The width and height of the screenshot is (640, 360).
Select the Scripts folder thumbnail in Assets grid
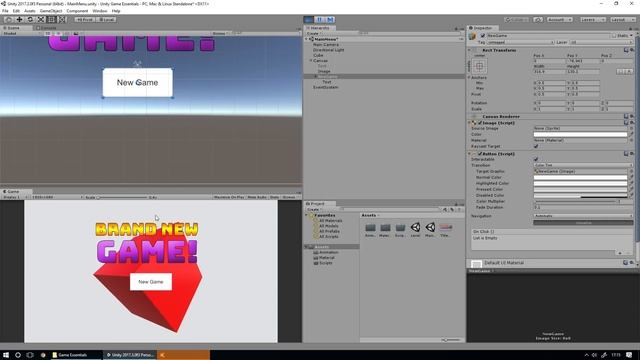pyautogui.click(x=400, y=227)
